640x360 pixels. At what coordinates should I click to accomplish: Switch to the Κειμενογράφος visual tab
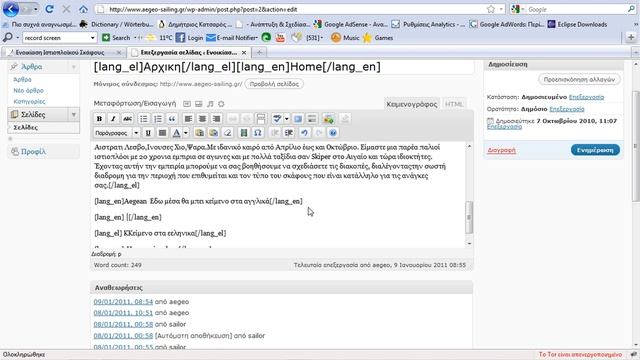coord(412,104)
